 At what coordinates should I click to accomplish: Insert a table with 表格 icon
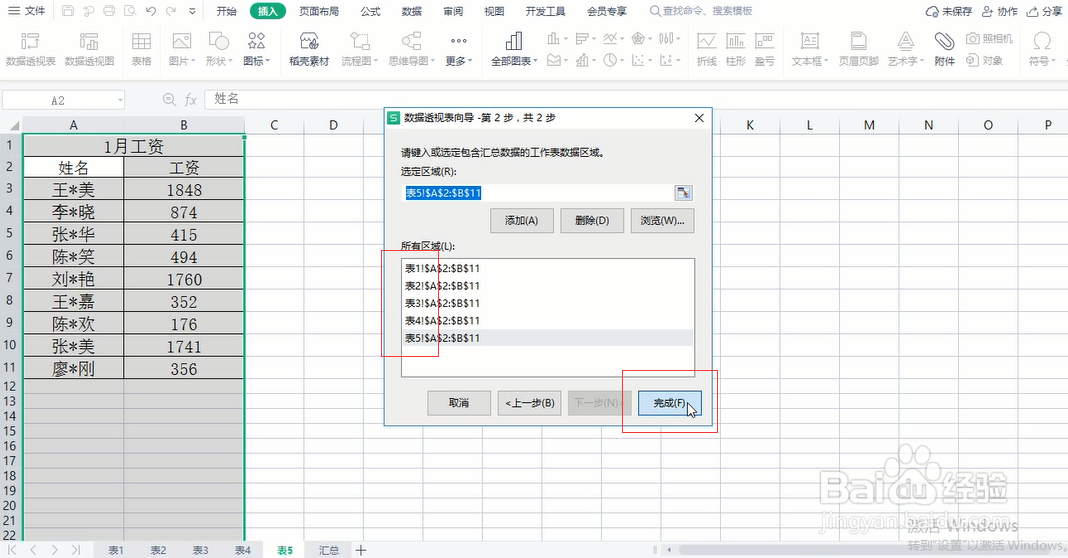(x=141, y=48)
